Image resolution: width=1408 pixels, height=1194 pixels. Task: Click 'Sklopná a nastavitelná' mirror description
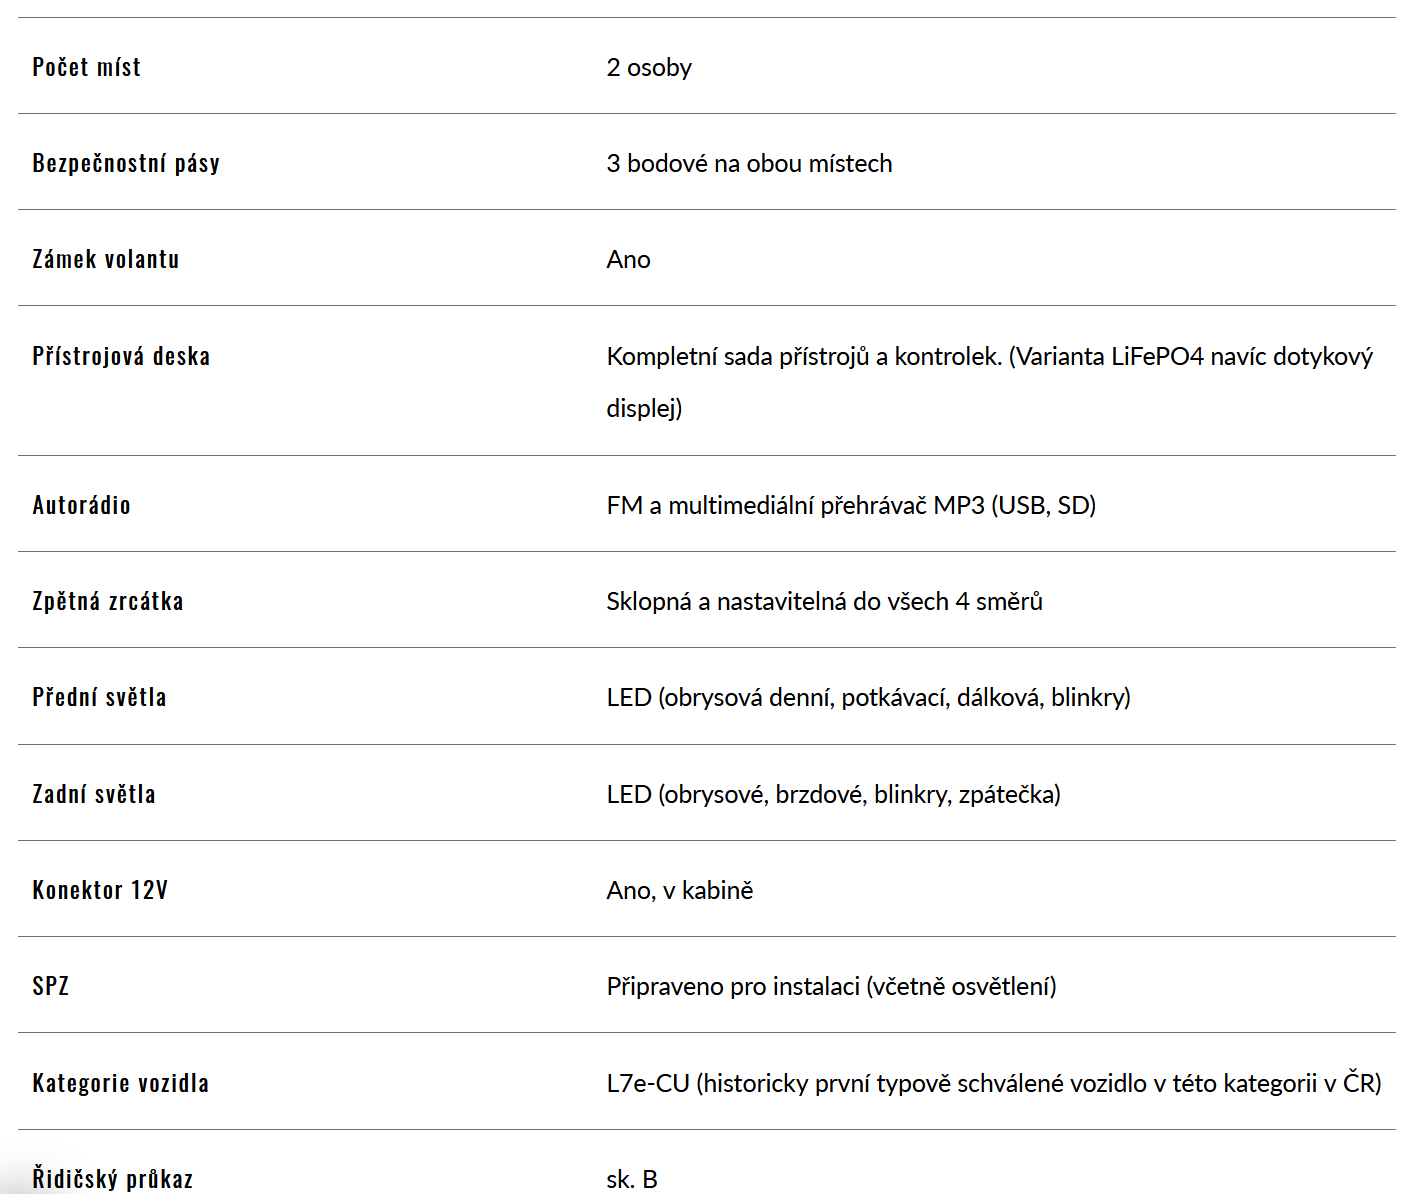click(x=824, y=601)
